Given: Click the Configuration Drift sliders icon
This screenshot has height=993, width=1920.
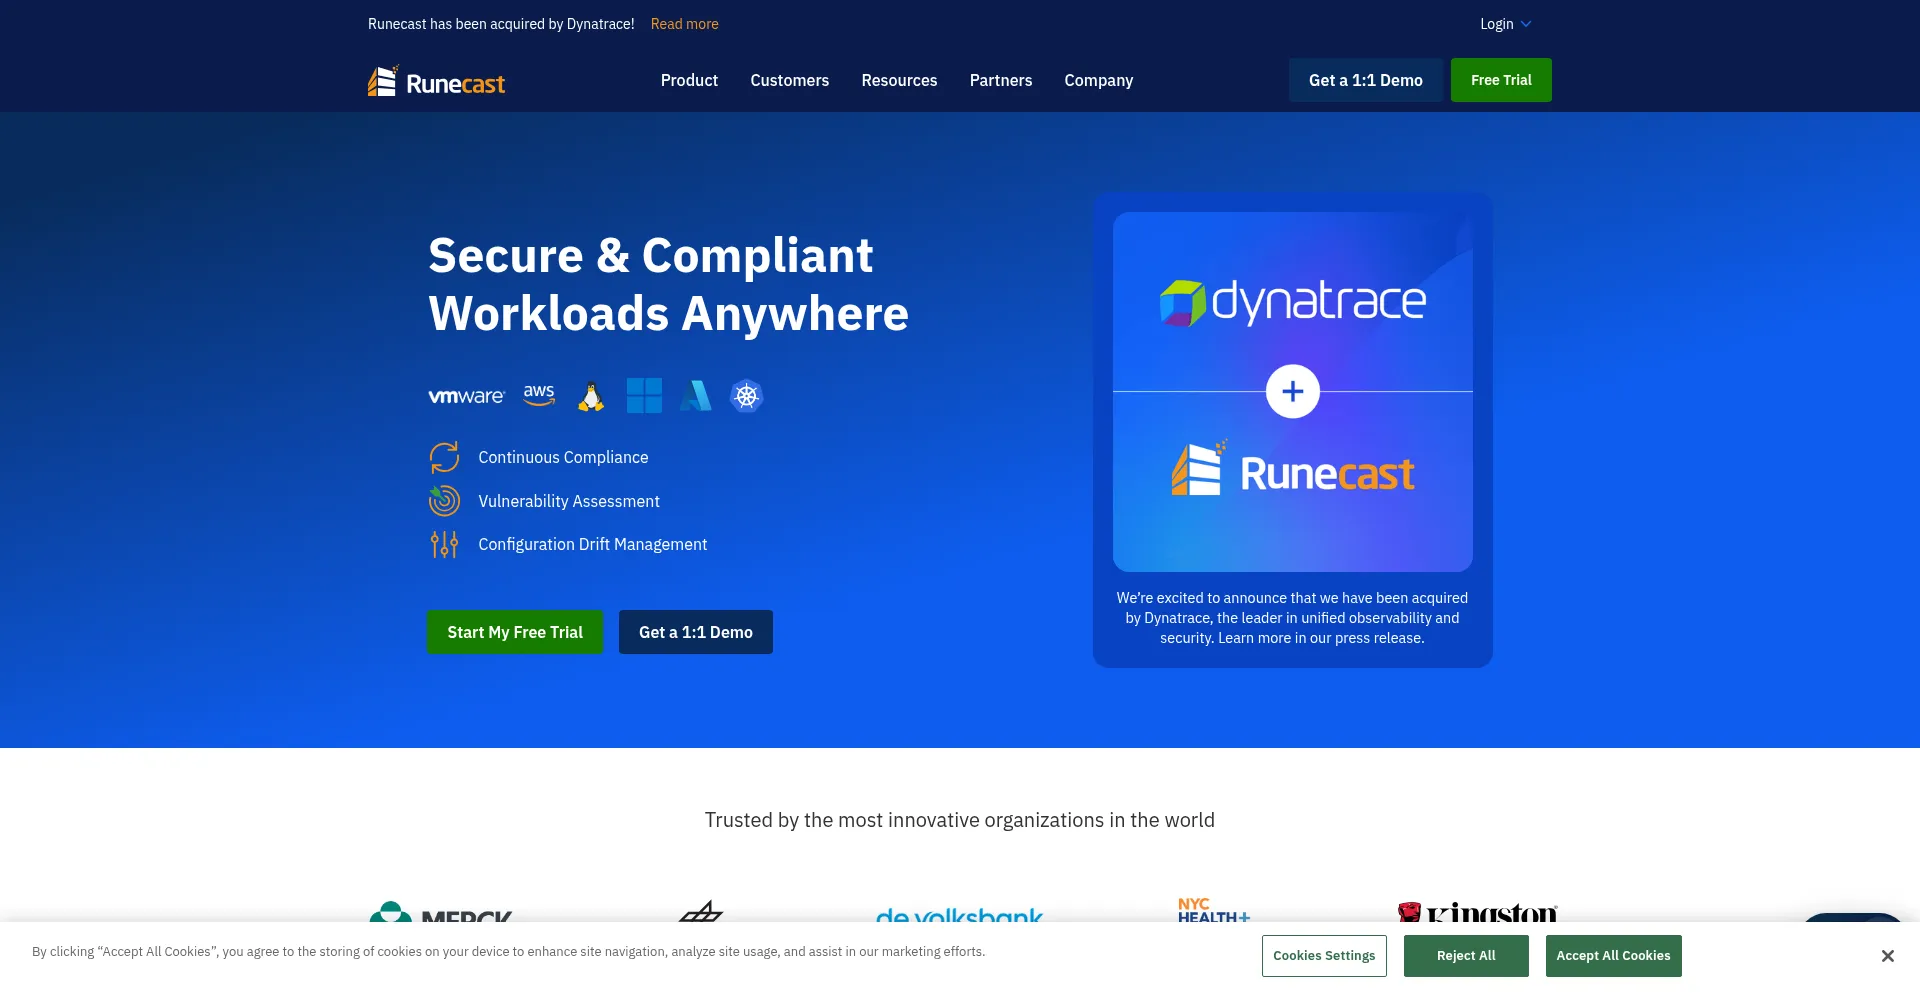Looking at the screenshot, I should click(444, 545).
